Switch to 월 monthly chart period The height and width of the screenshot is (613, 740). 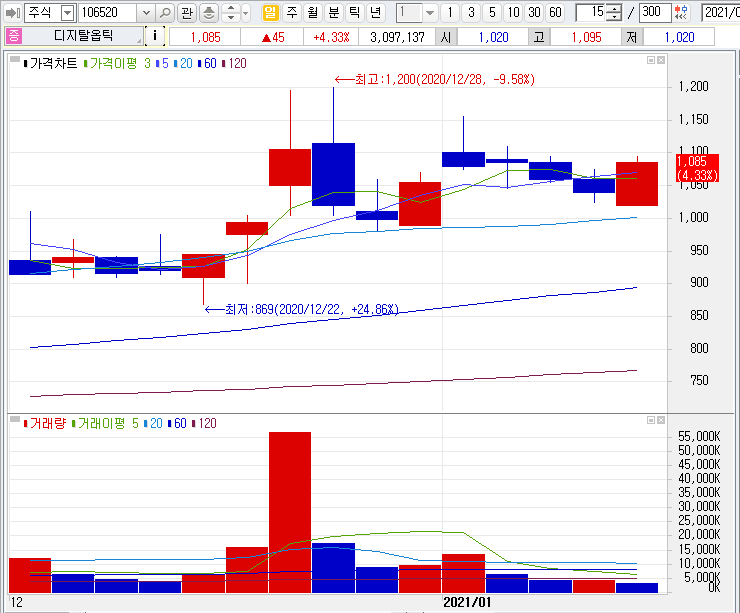(x=312, y=12)
